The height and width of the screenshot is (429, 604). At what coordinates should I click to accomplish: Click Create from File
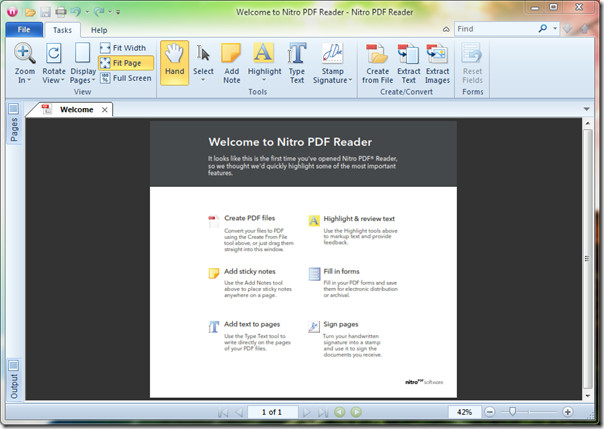[x=378, y=64]
